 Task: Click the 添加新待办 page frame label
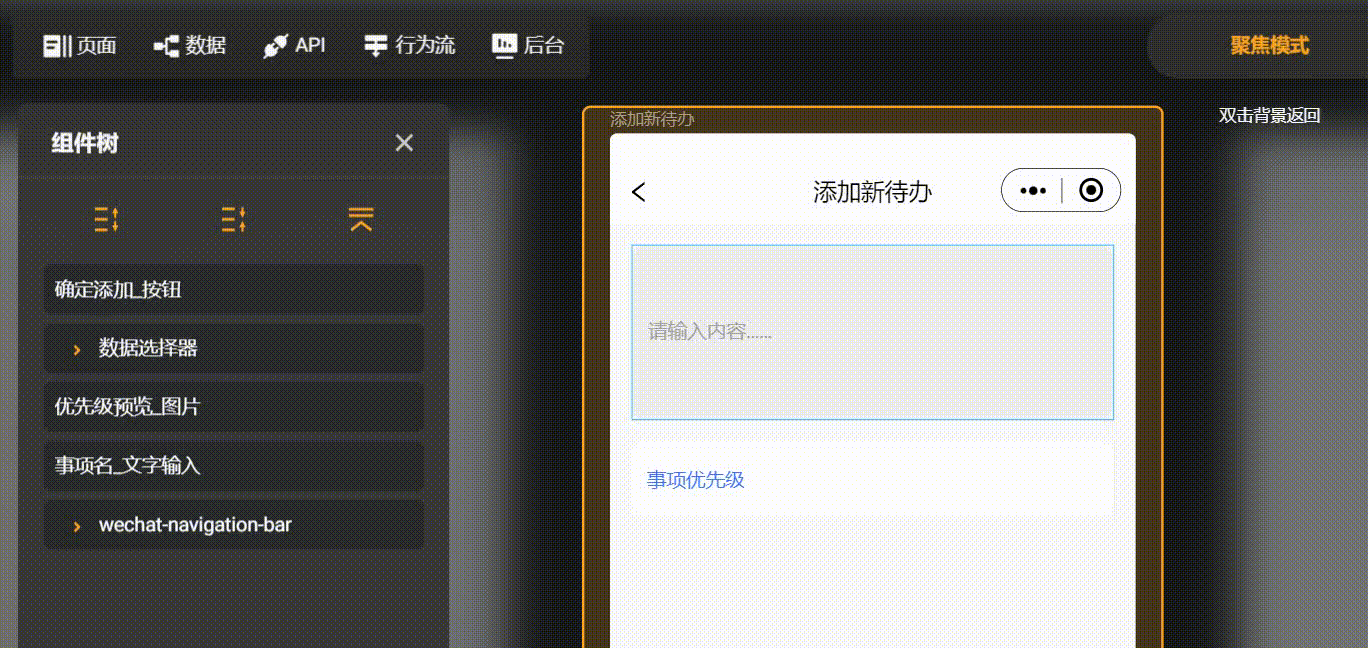652,119
